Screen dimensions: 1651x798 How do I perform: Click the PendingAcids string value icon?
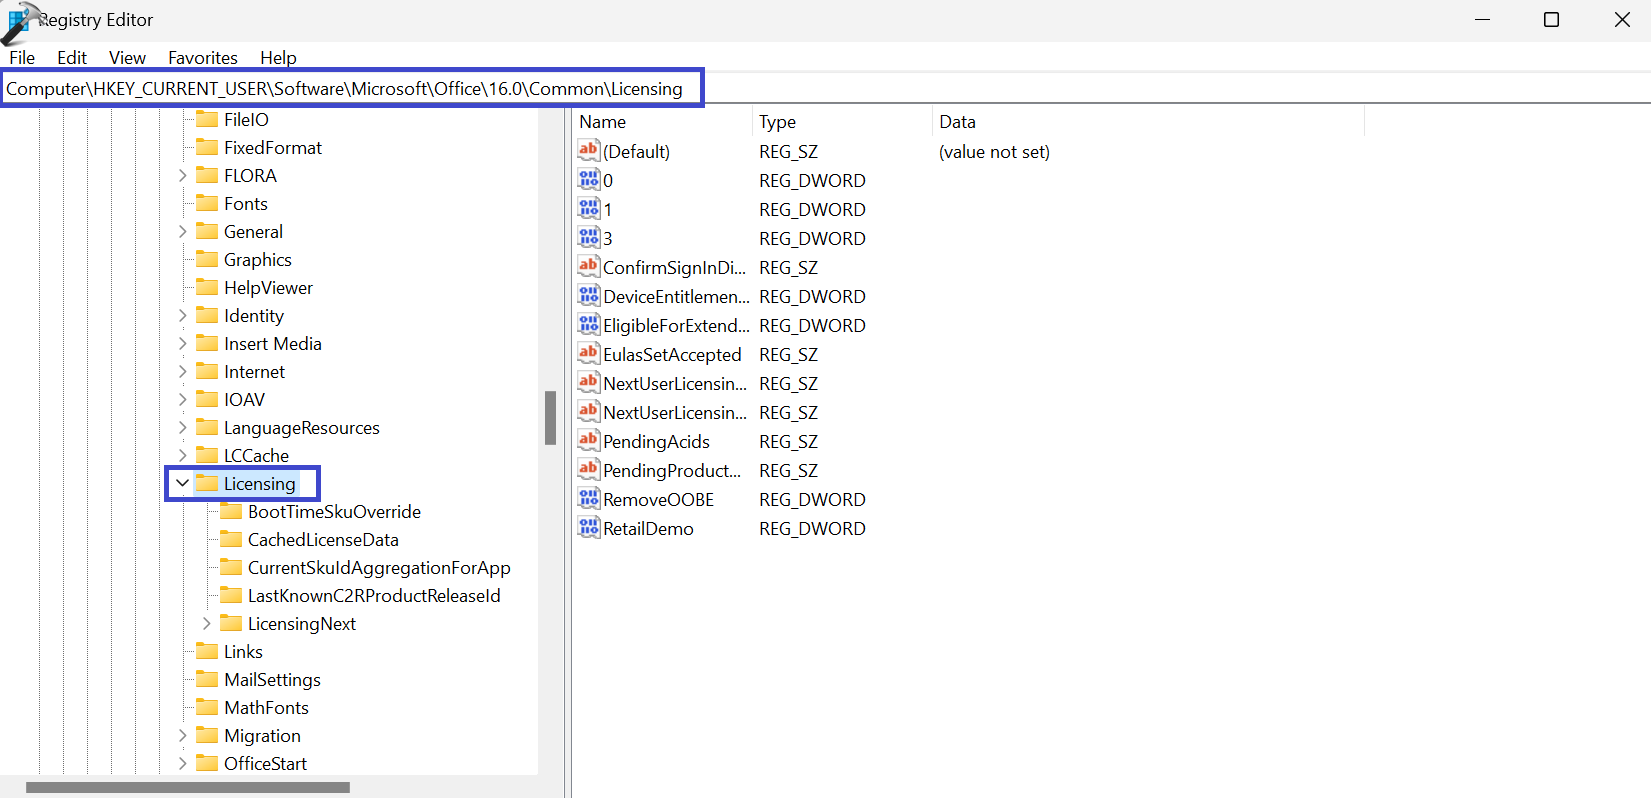(588, 441)
